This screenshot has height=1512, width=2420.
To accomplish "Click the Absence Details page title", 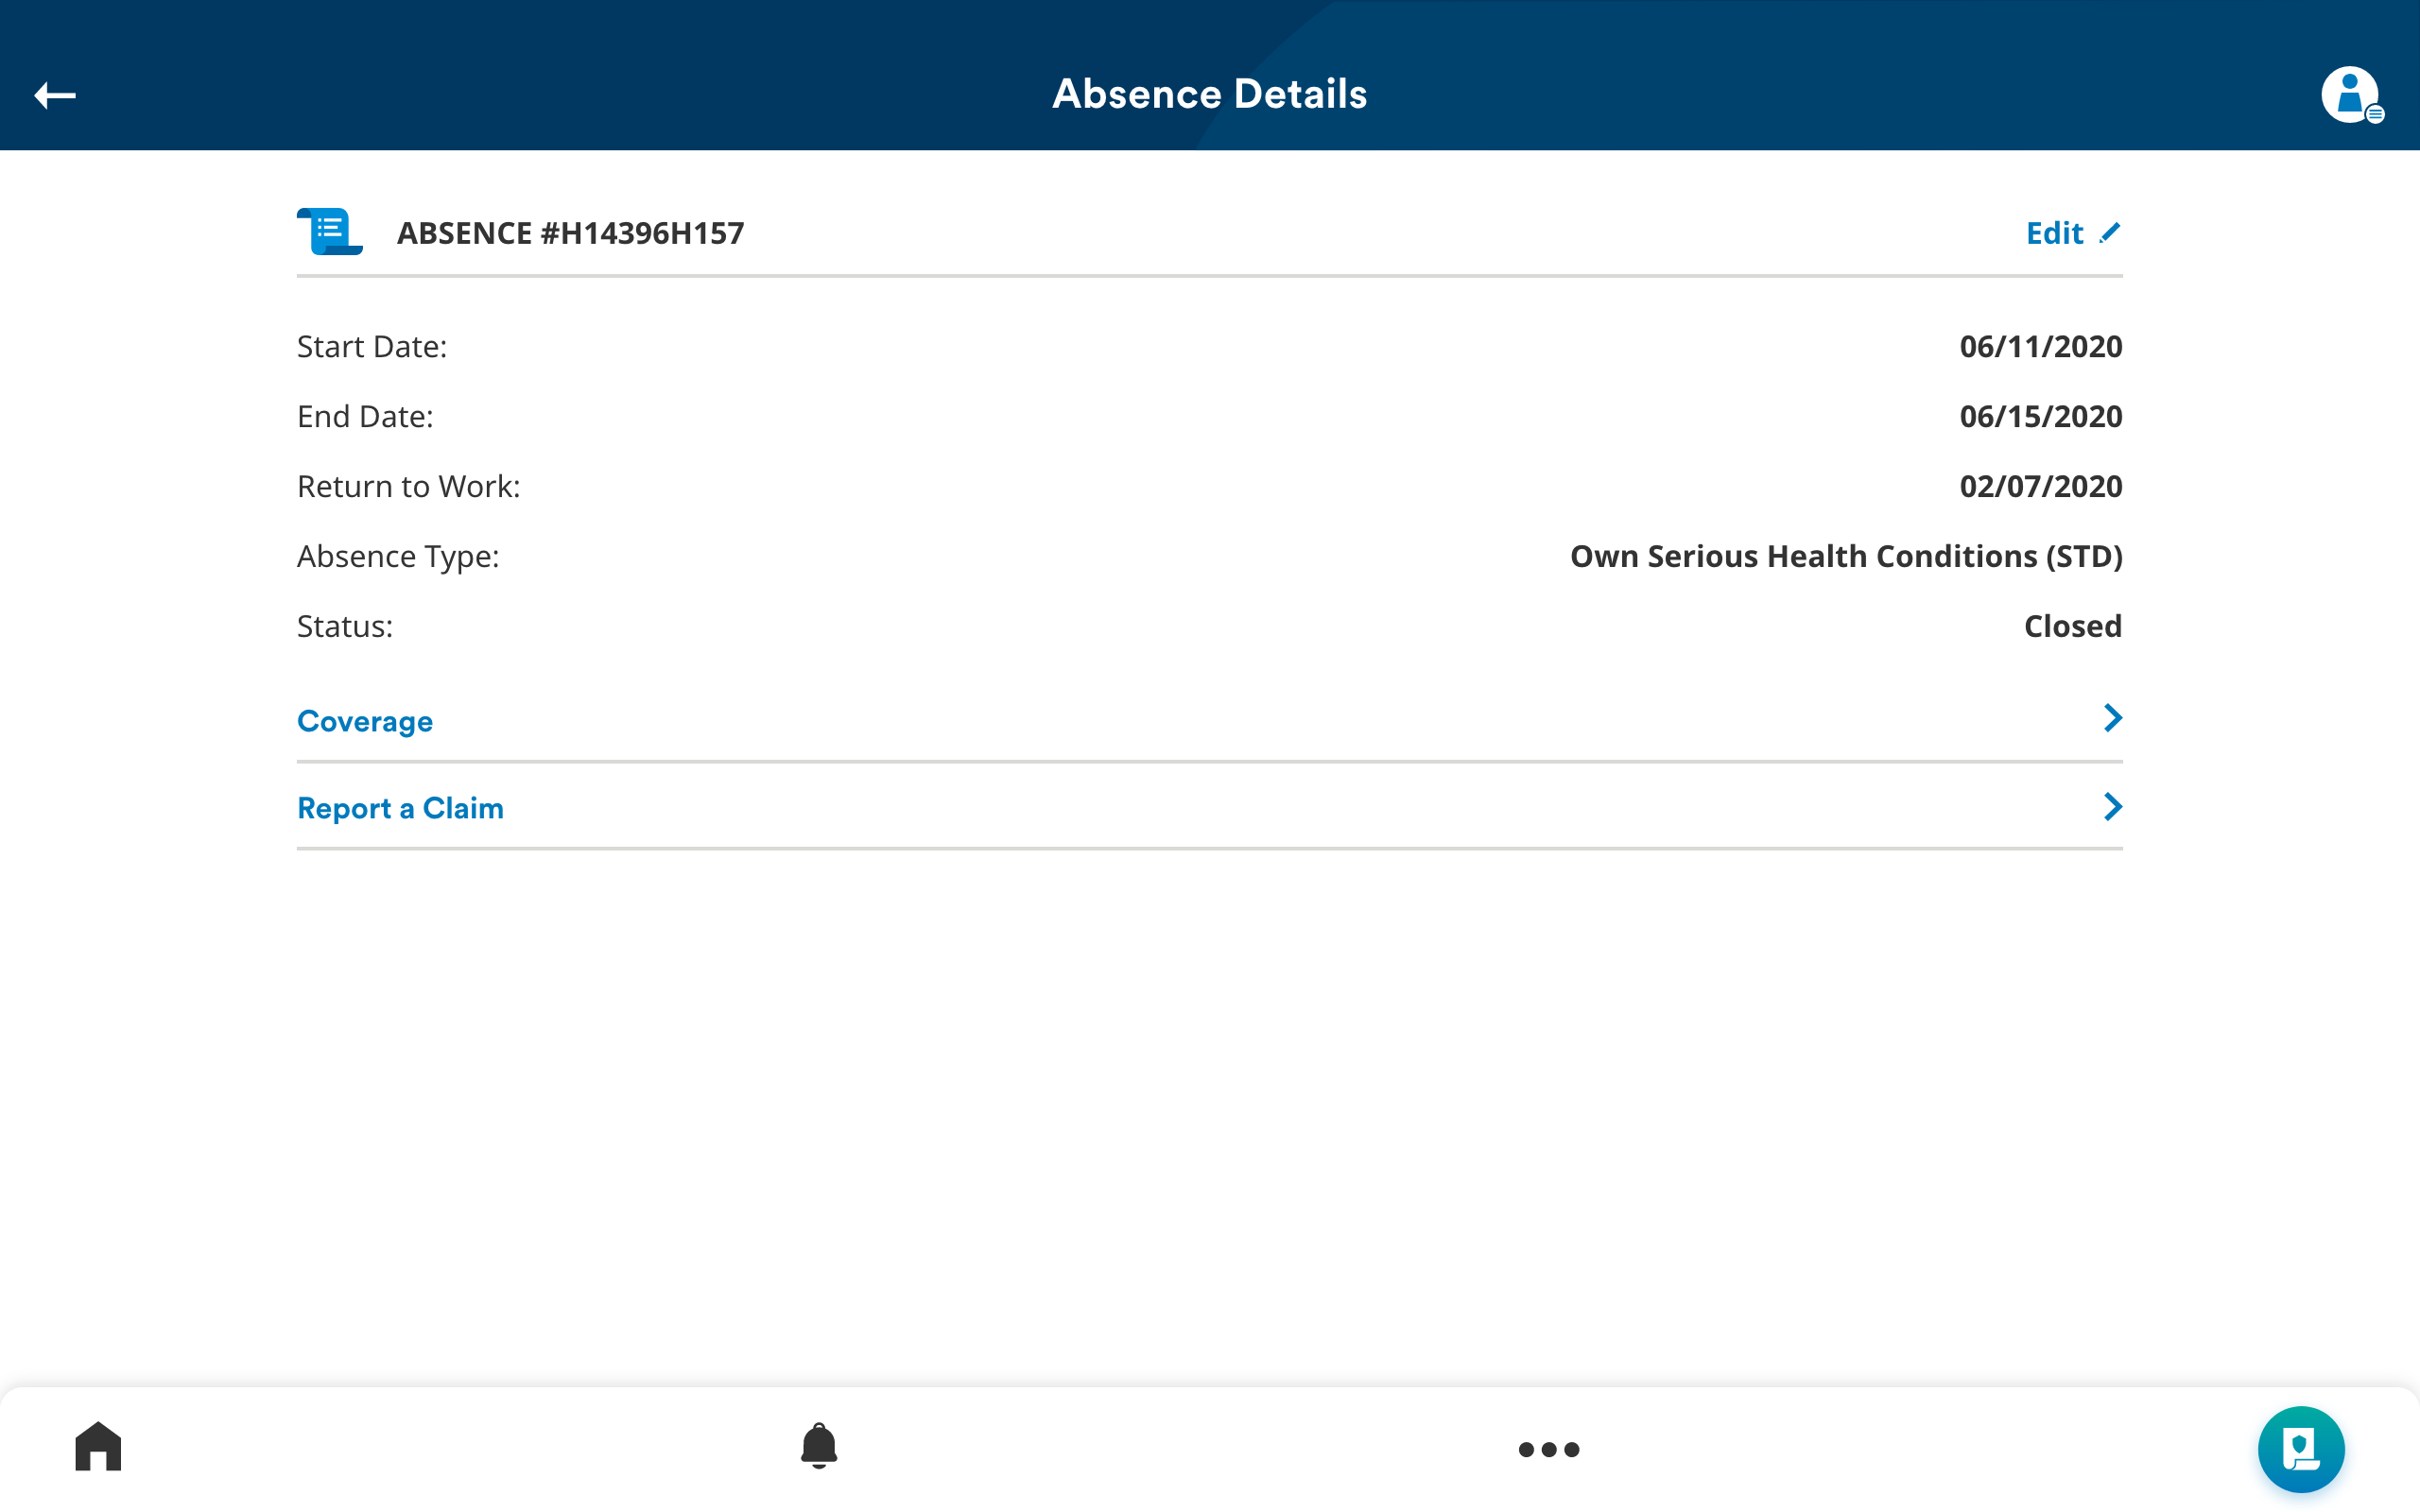I will point(1209,94).
